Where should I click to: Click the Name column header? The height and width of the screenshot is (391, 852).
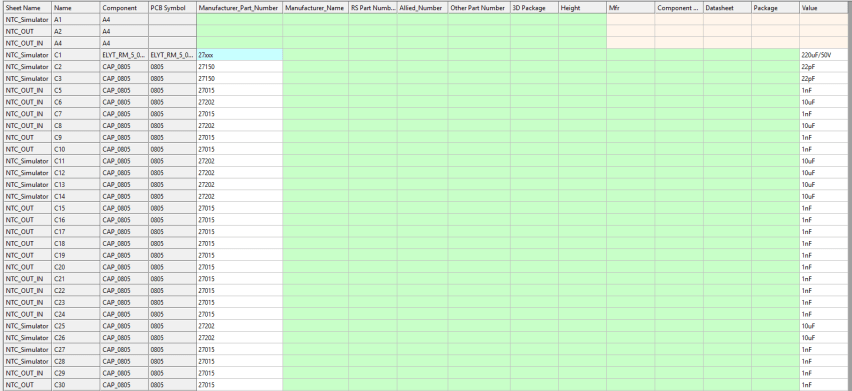click(x=76, y=8)
